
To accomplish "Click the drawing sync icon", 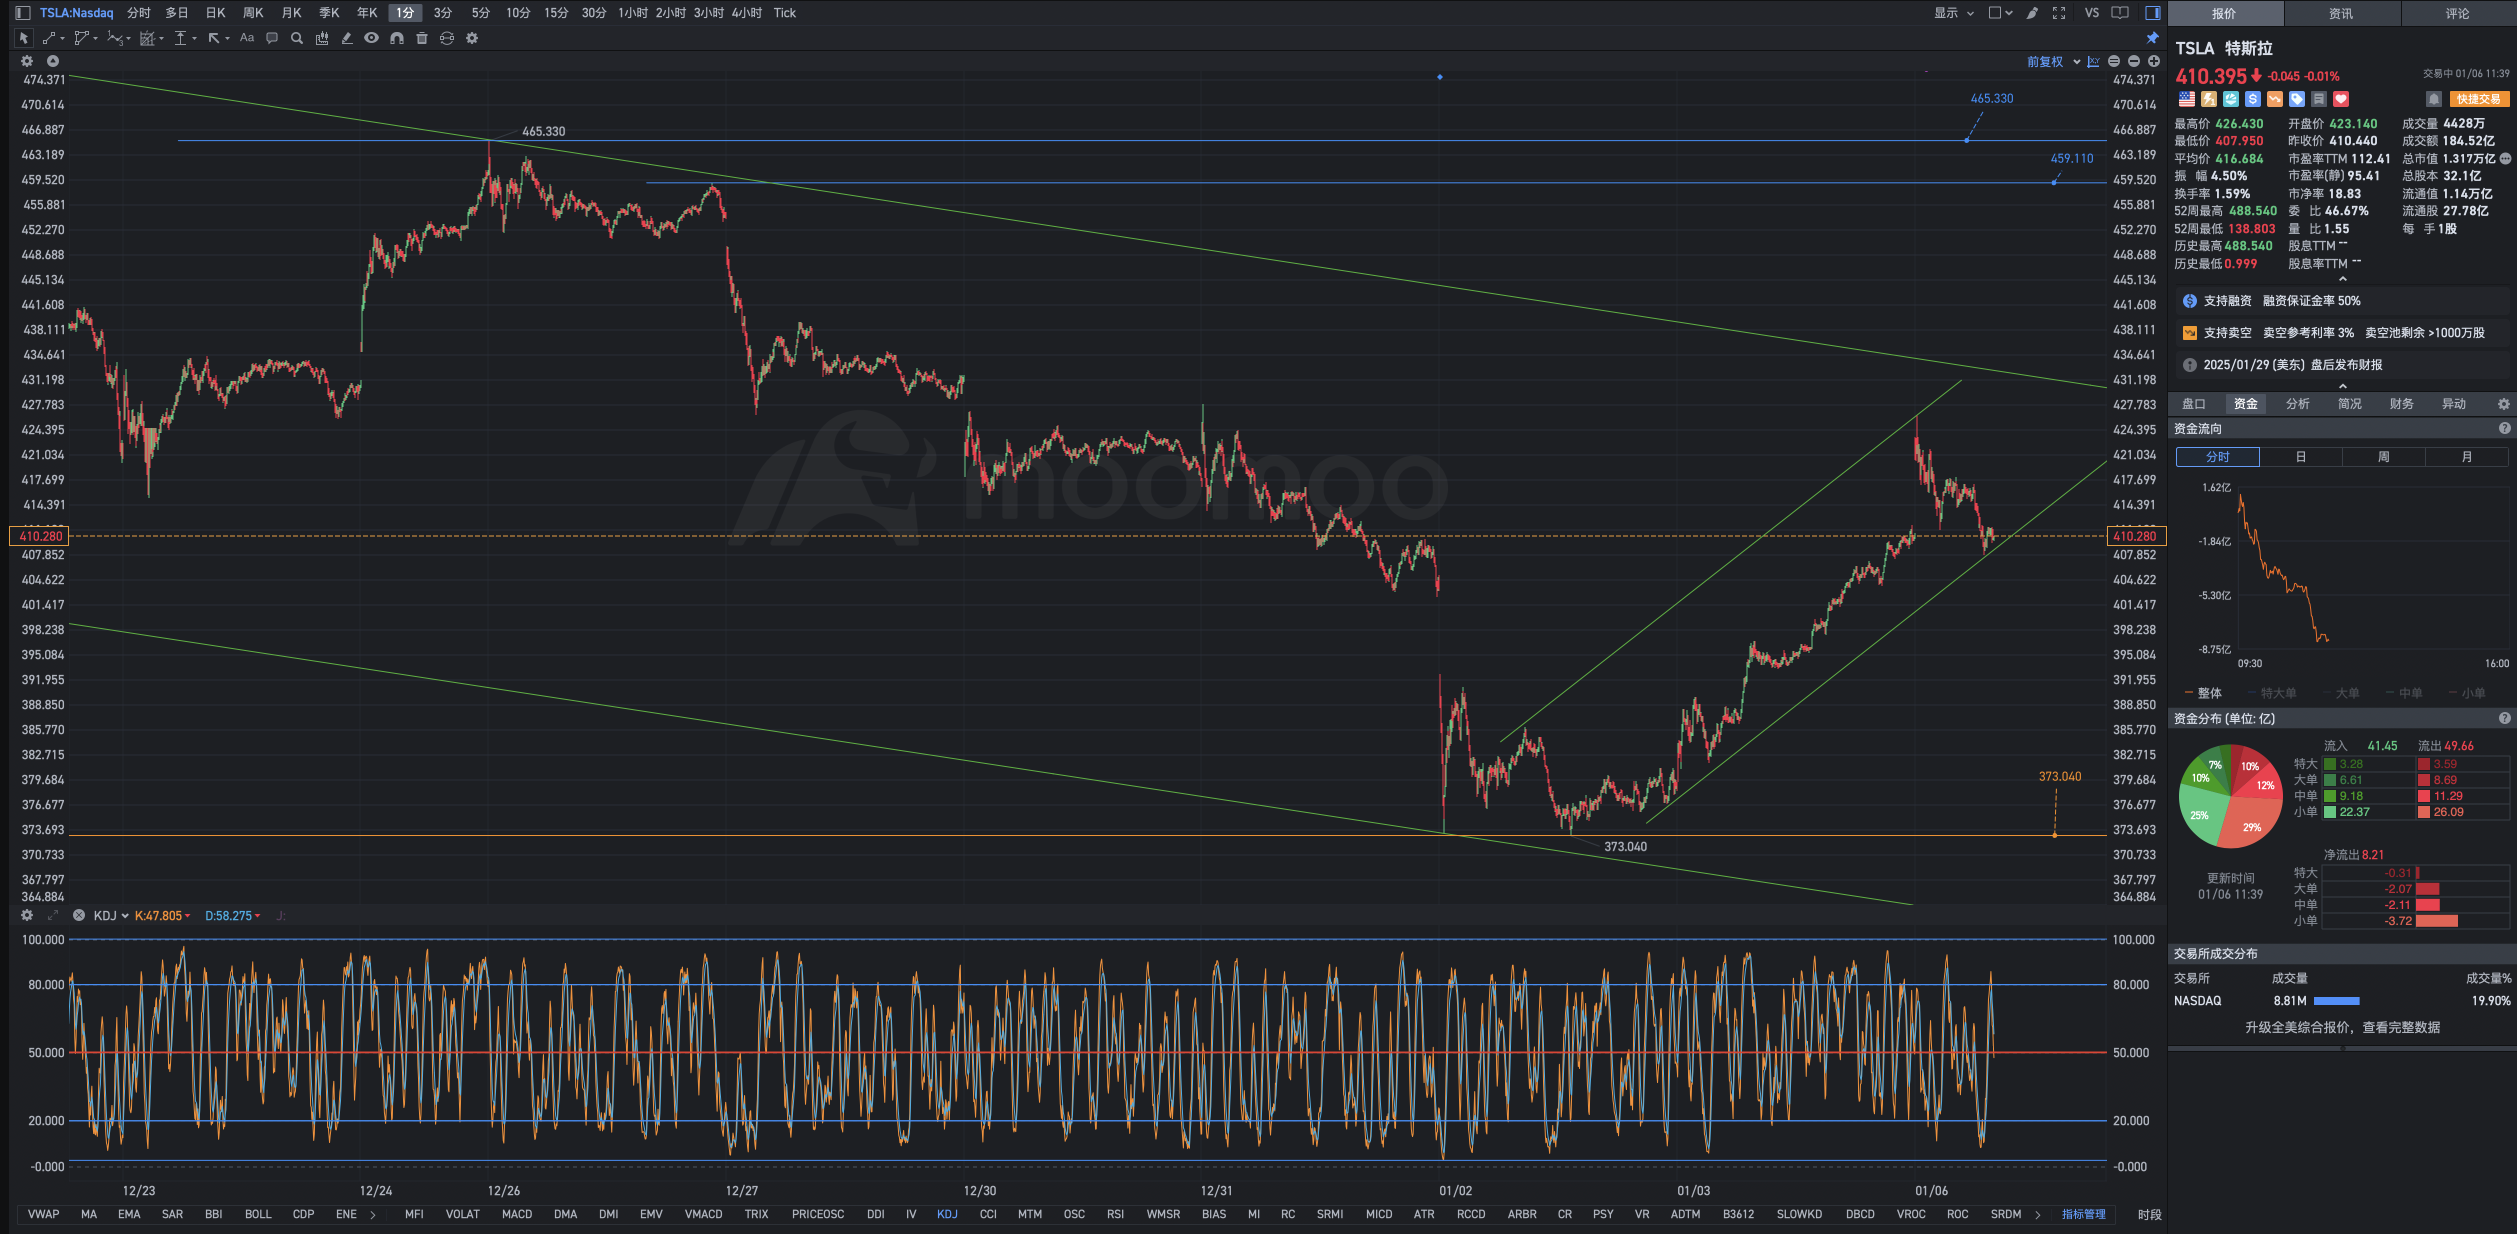I will pyautogui.click(x=447, y=38).
